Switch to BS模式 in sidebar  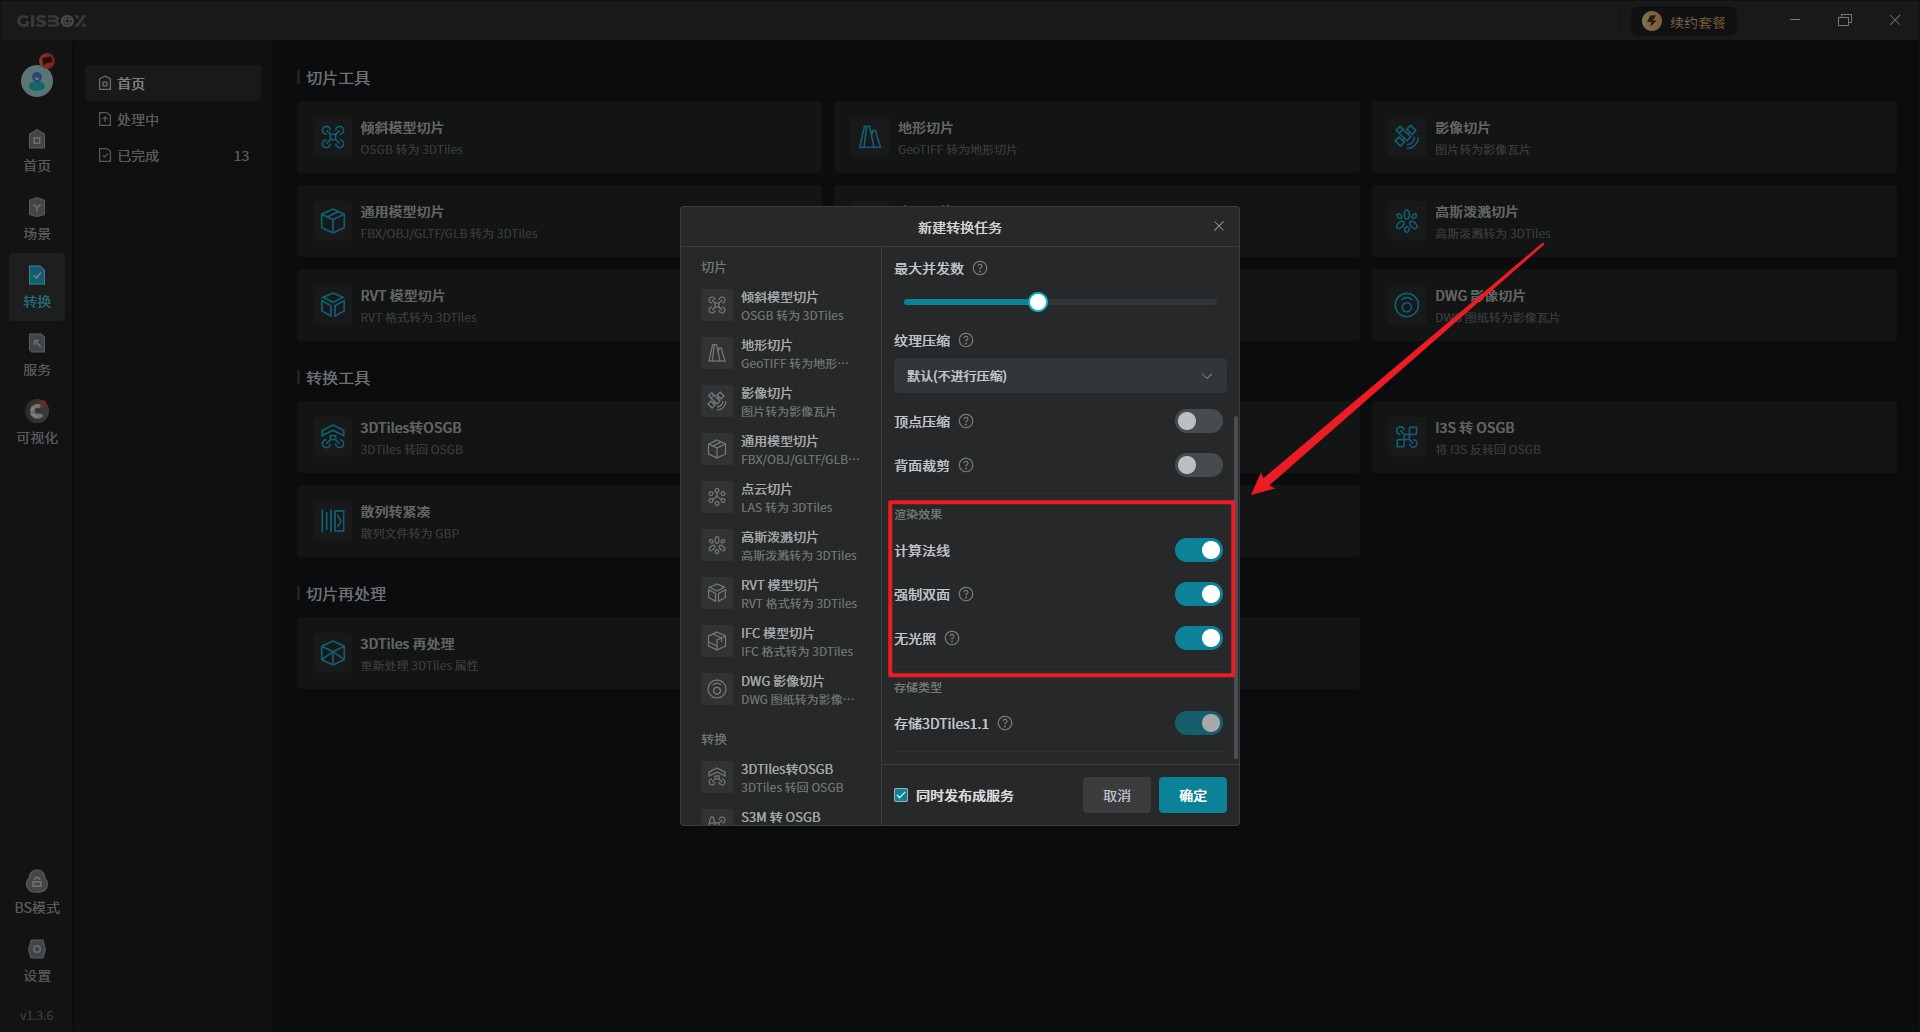[x=37, y=892]
